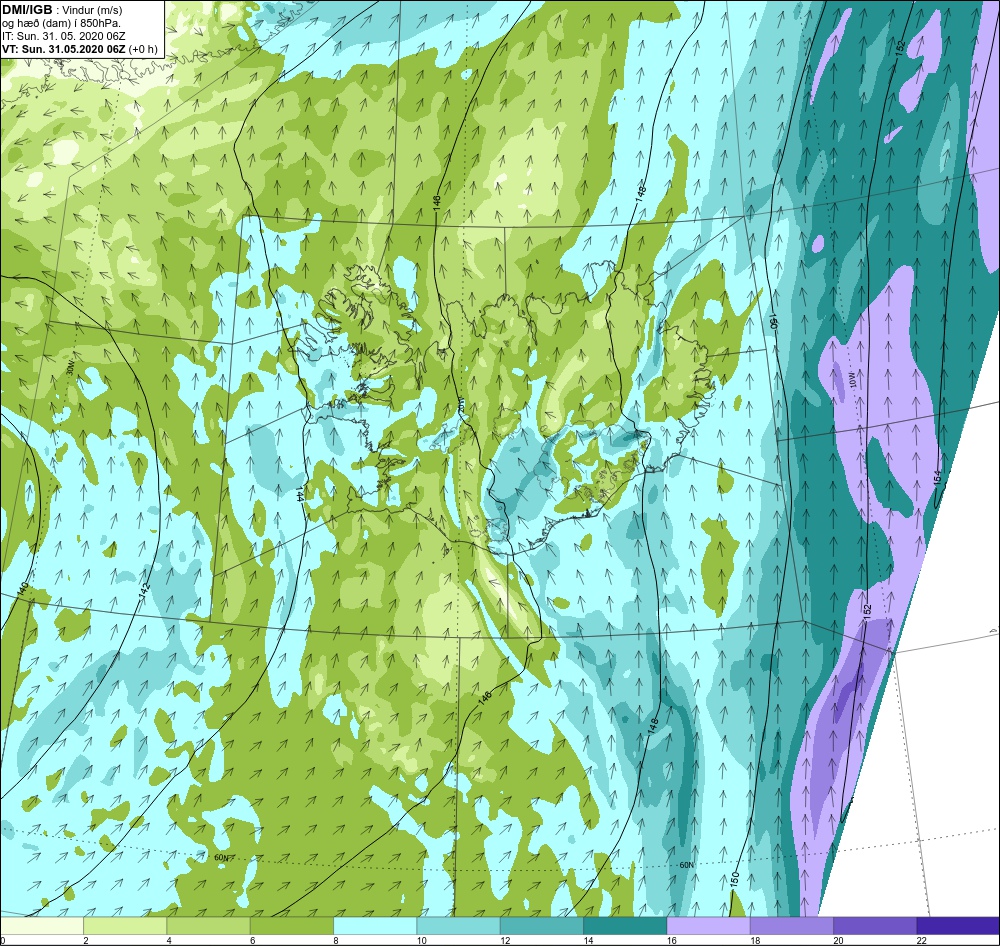
Task: Select the legend tick label '22'
Action: tap(922, 940)
